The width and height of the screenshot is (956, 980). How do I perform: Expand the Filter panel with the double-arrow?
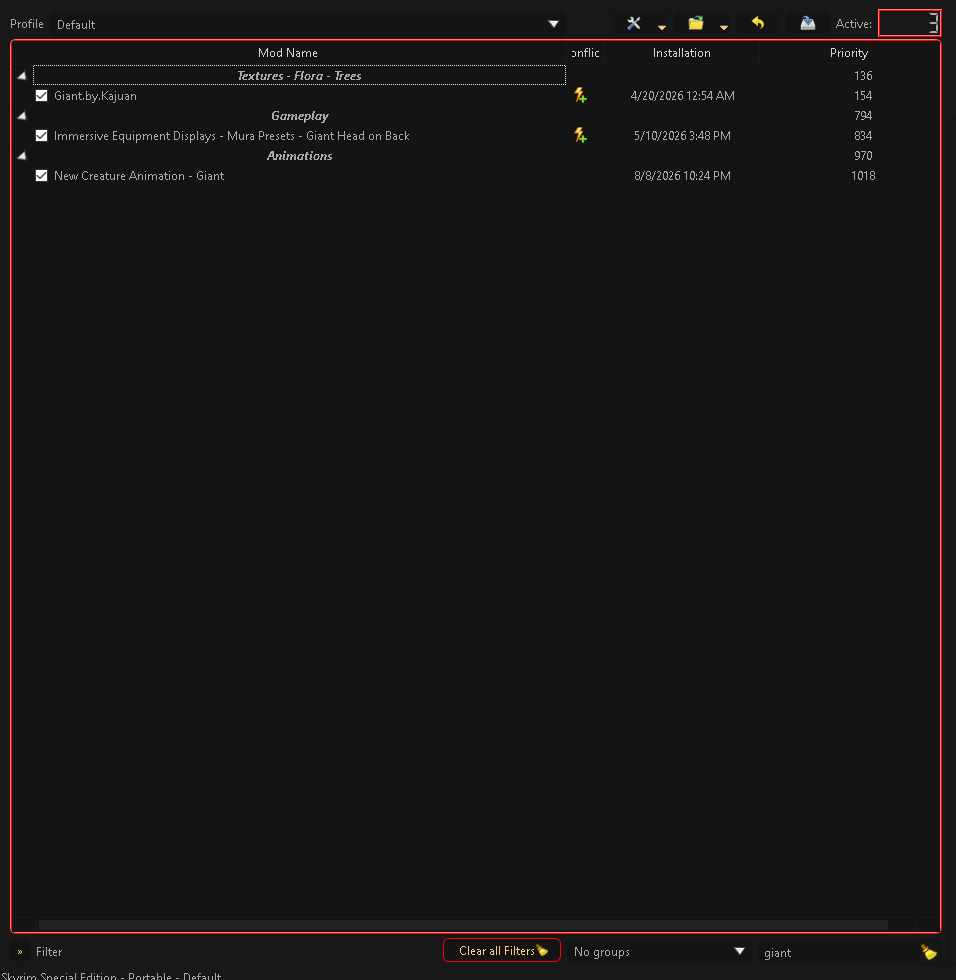pyautogui.click(x=20, y=952)
